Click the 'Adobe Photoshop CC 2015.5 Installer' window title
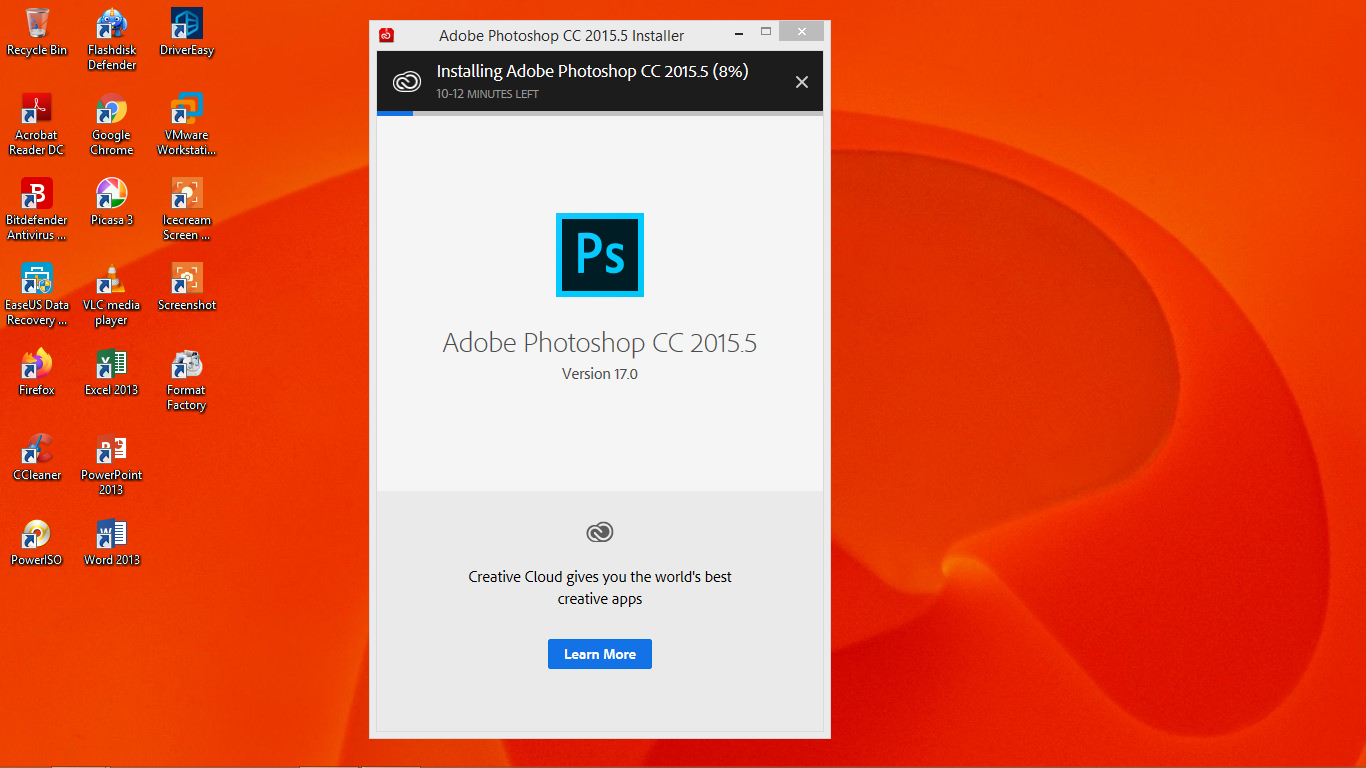Screen dimensions: 1366x768 [562, 36]
